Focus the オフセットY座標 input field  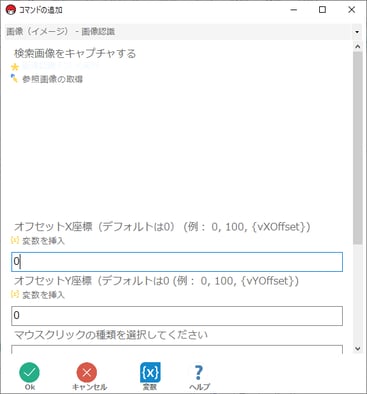pyautogui.click(x=177, y=316)
